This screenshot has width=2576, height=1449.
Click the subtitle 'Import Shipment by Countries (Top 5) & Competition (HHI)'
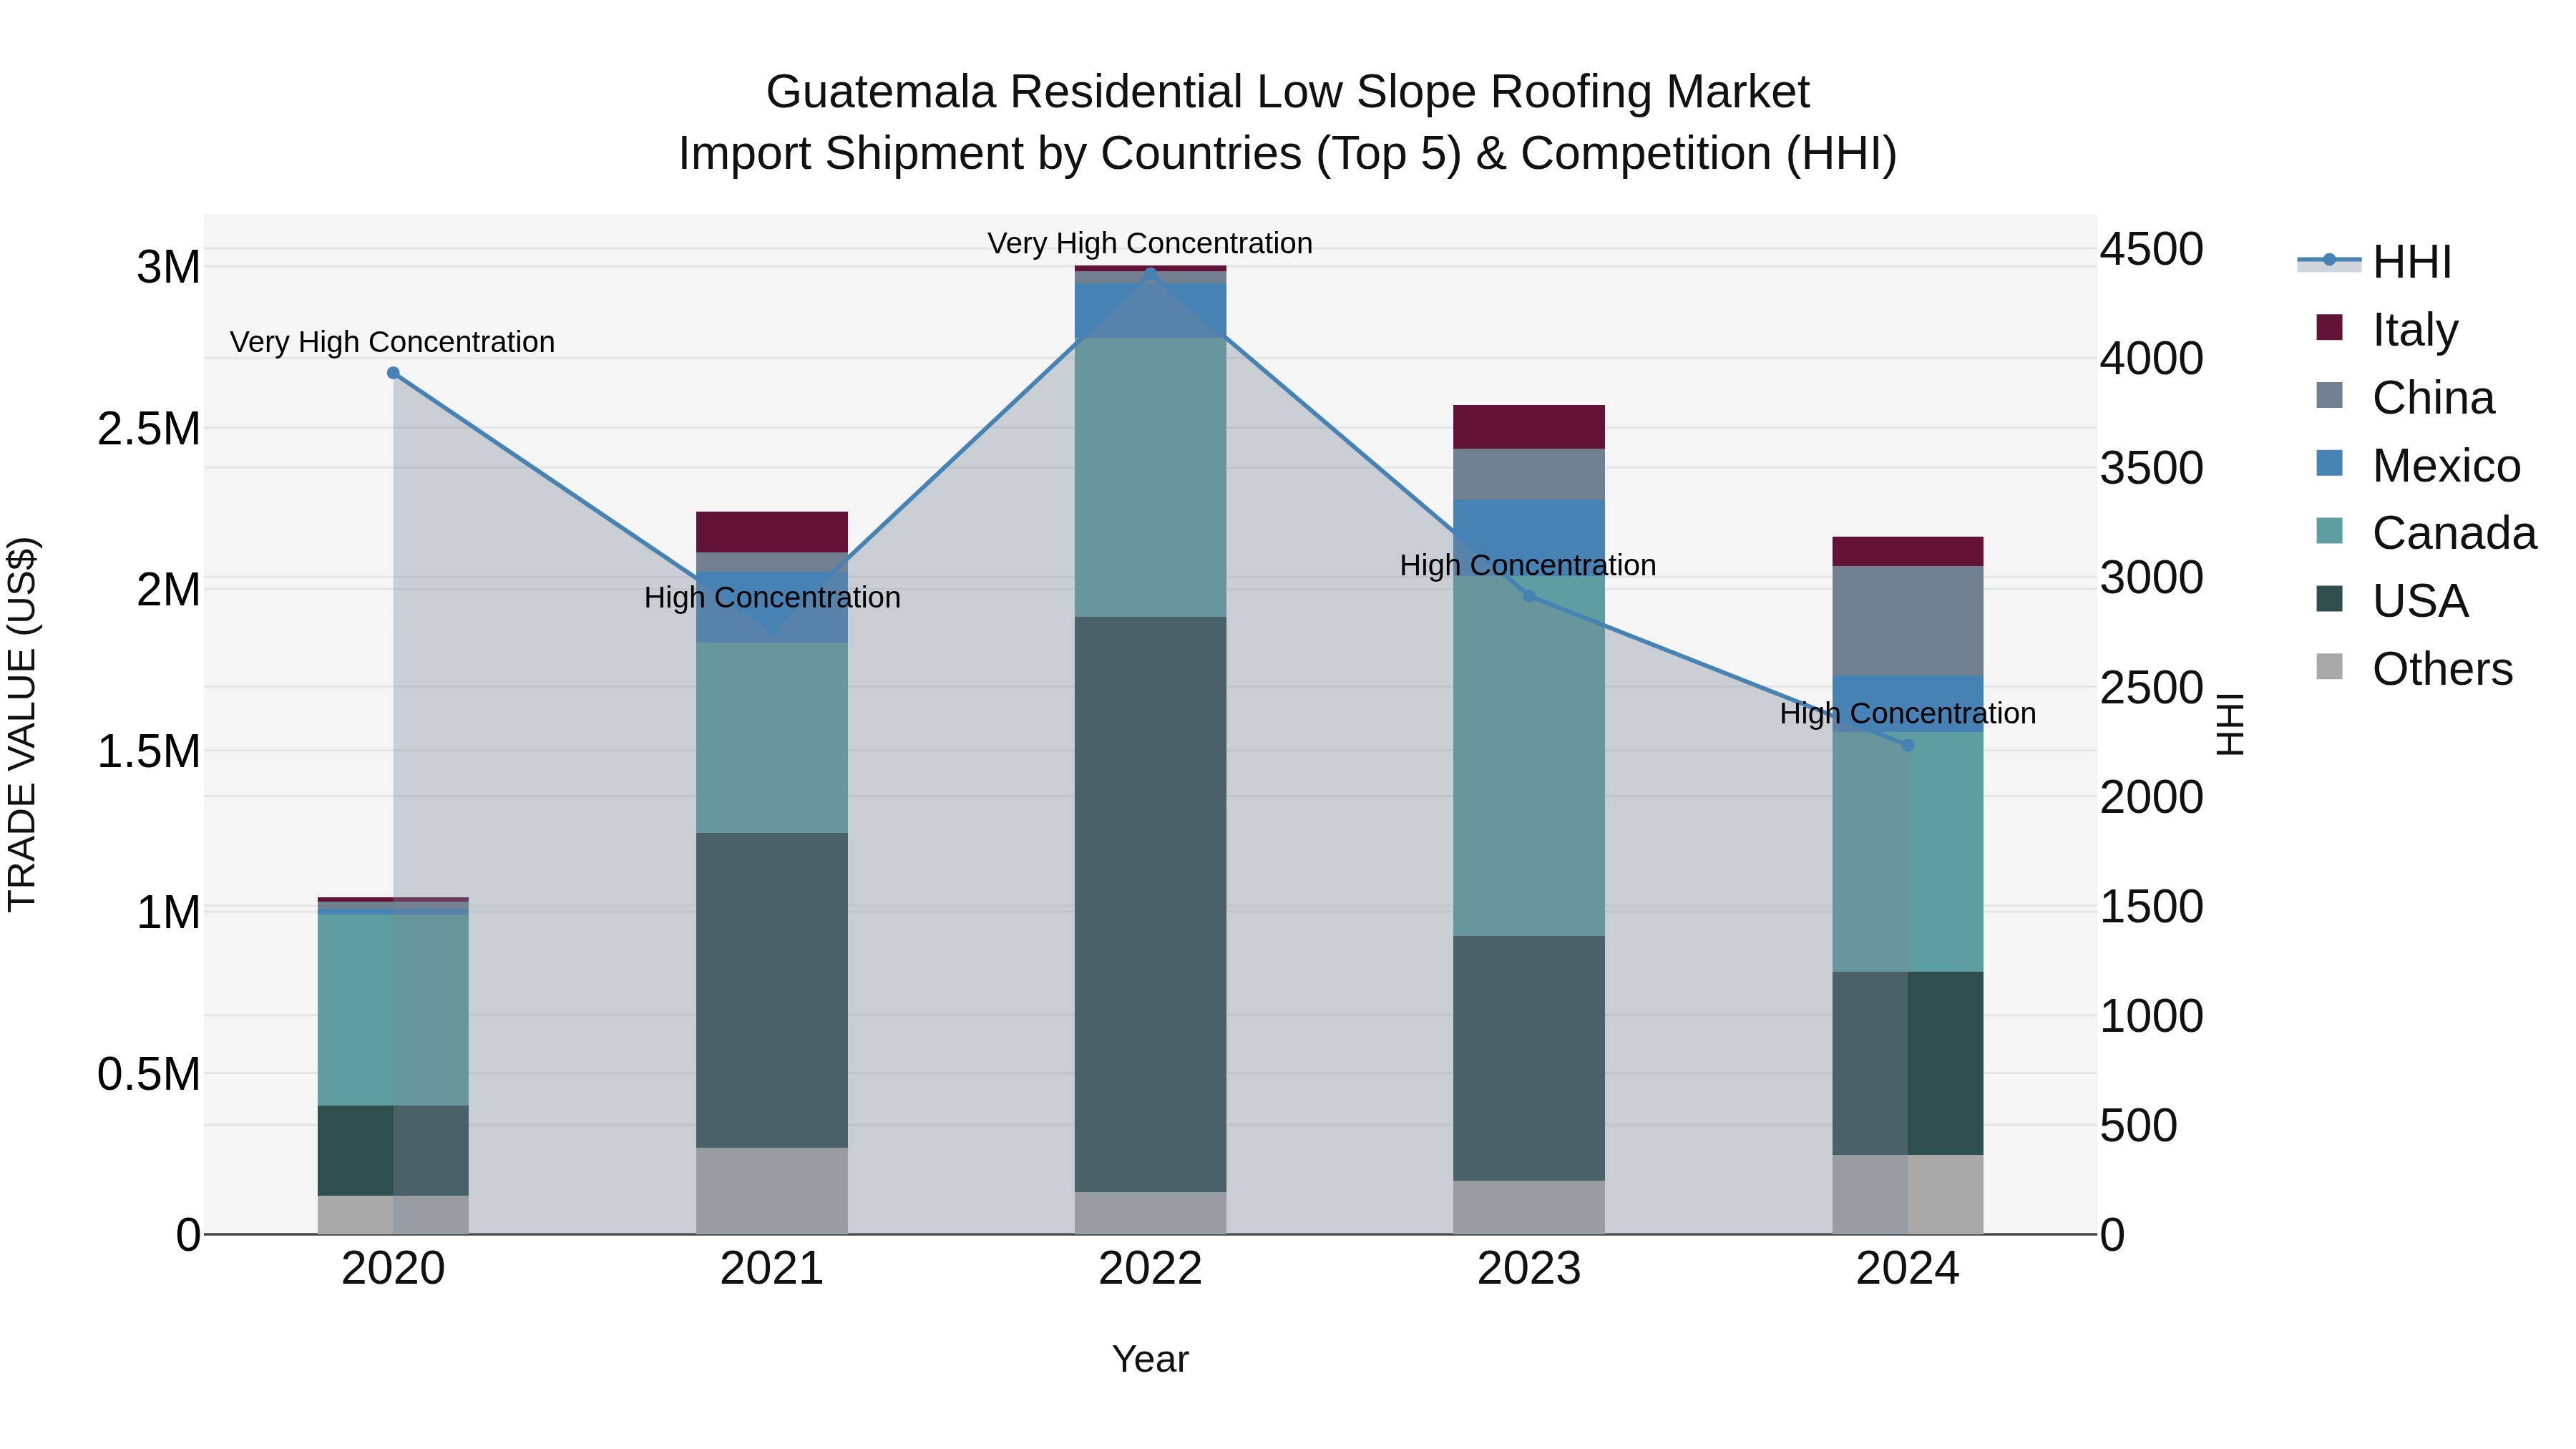[x=1288, y=154]
